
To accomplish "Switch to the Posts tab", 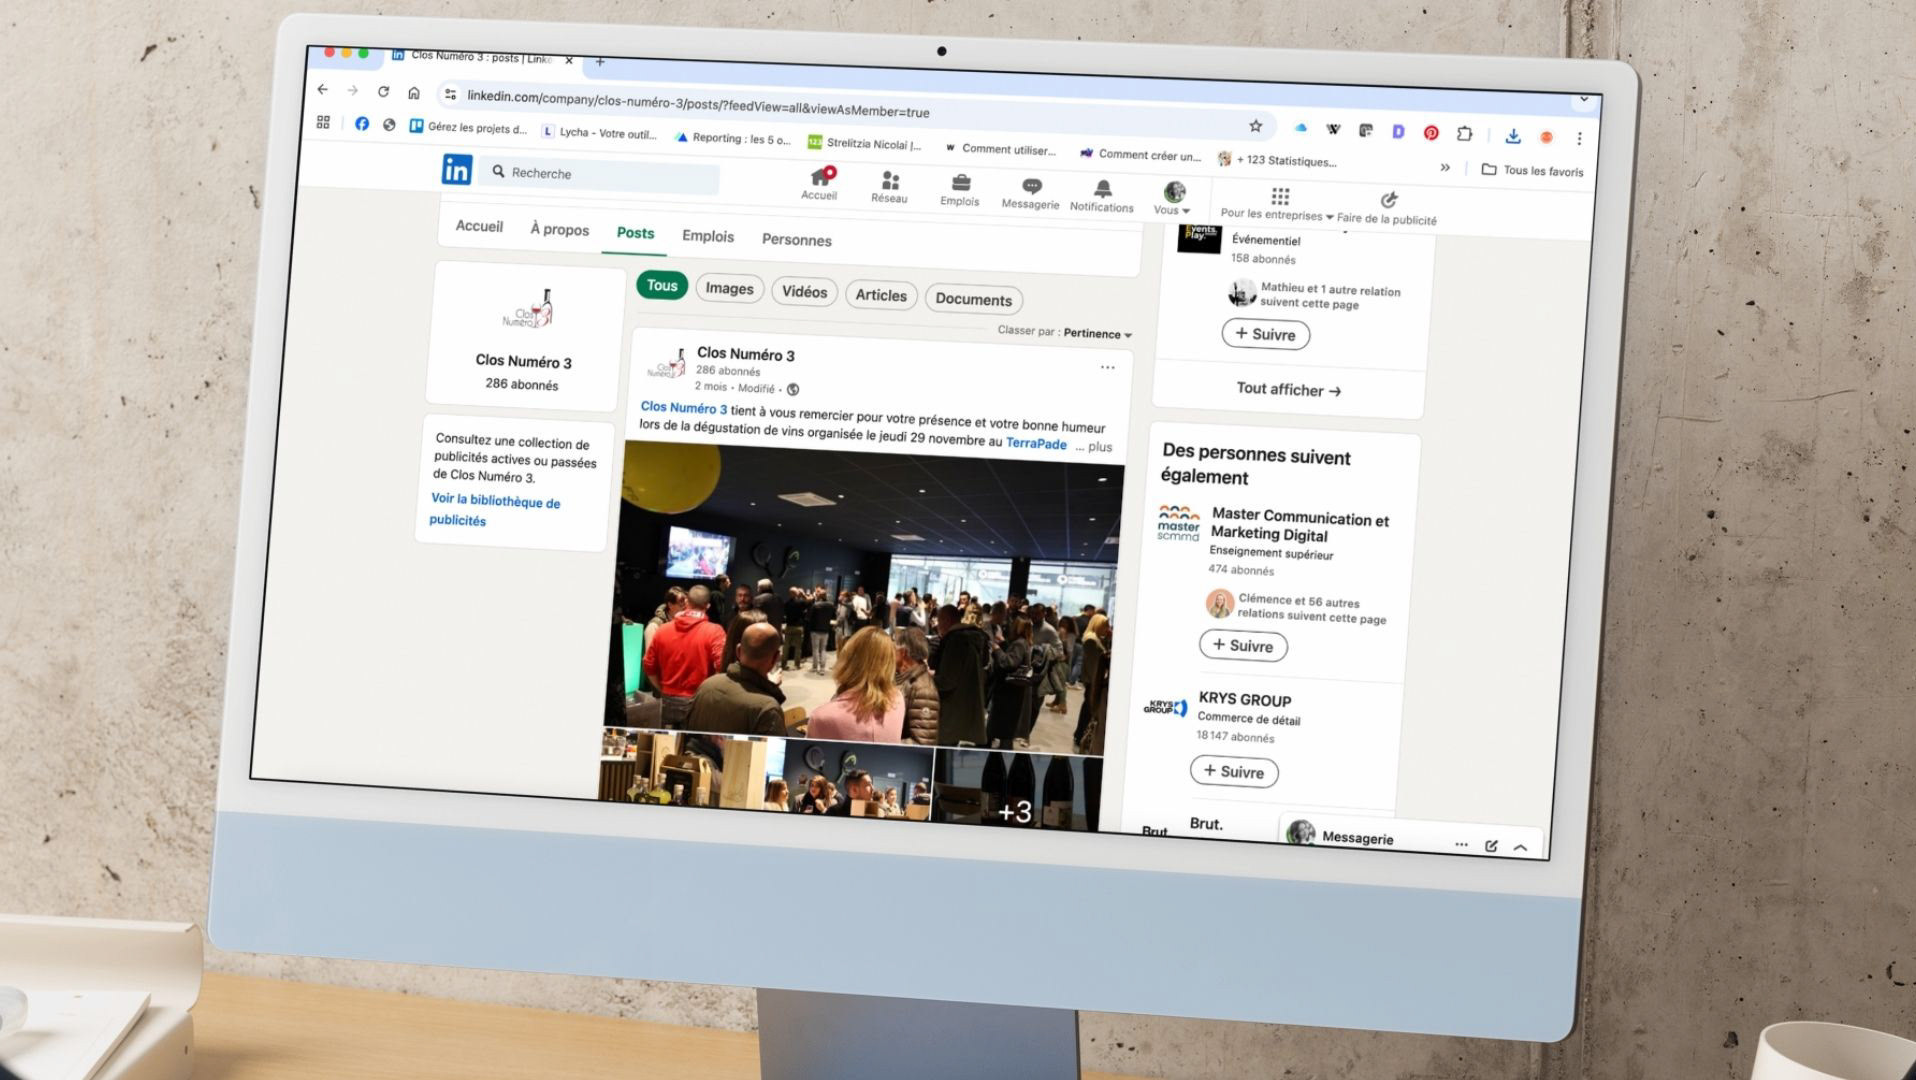I will [635, 232].
